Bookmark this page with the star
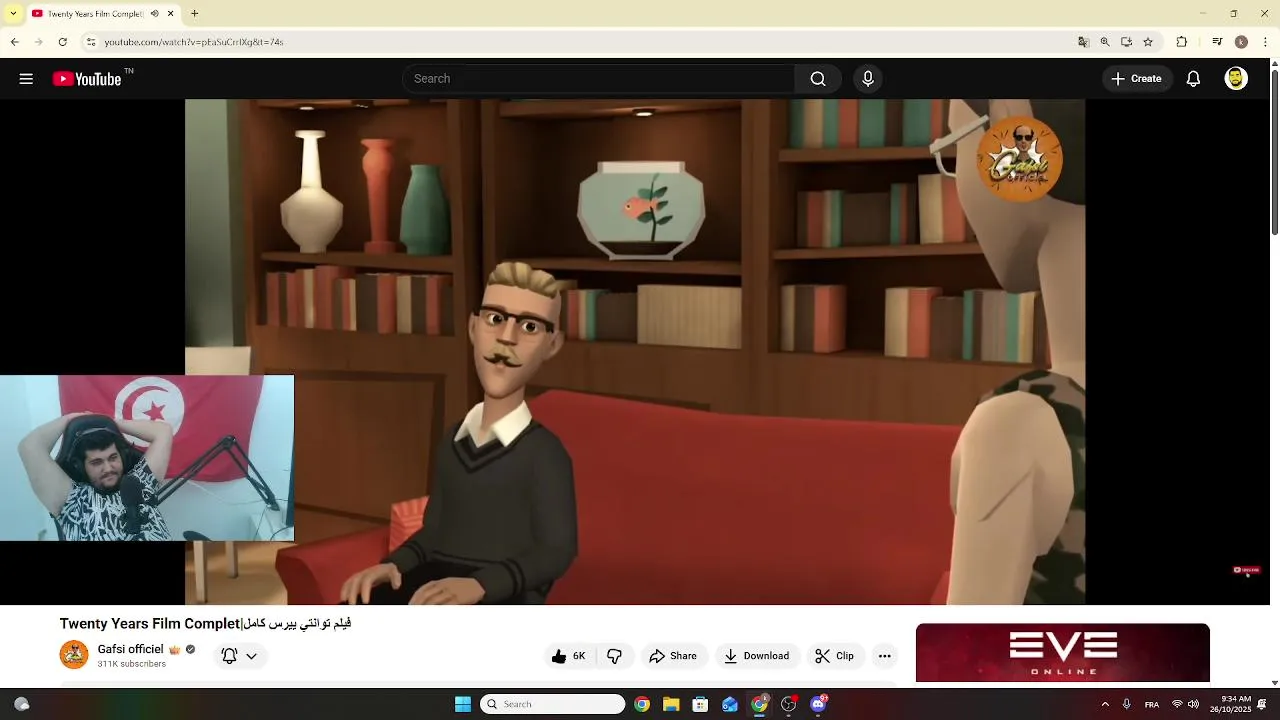This screenshot has height=720, width=1280. (x=1148, y=42)
